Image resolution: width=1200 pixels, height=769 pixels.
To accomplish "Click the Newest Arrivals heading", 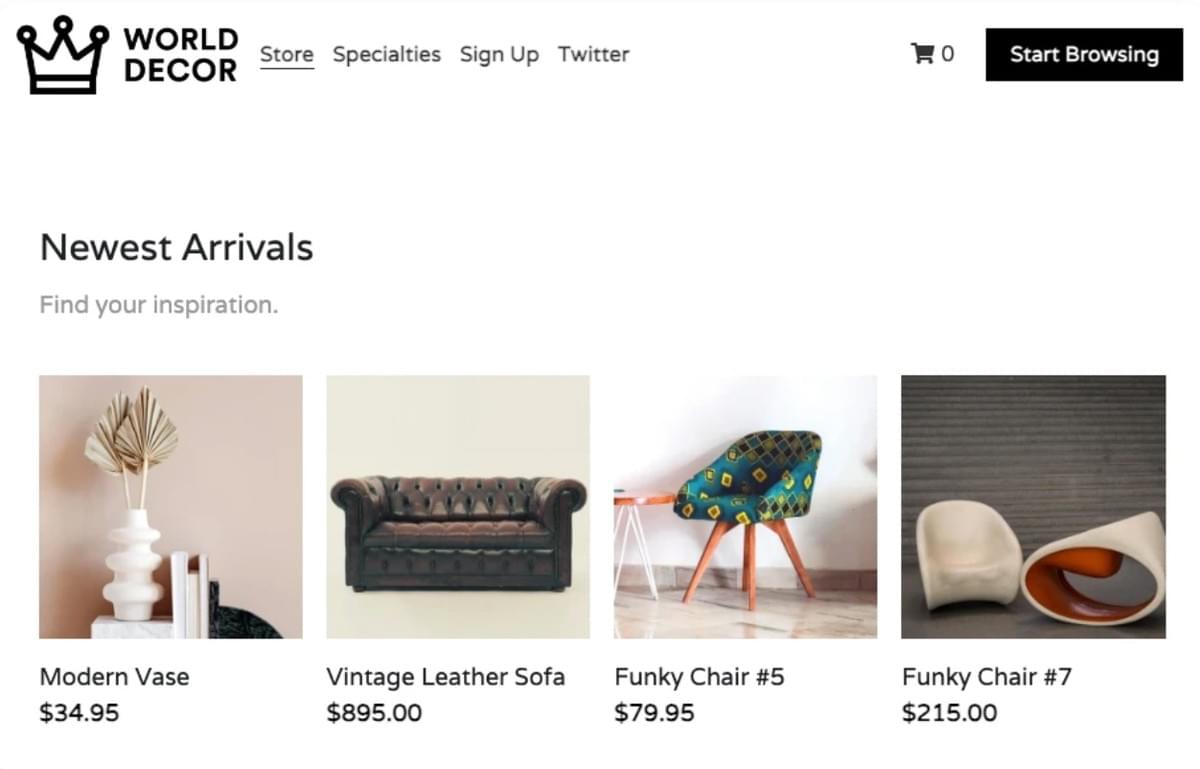I will pos(176,247).
